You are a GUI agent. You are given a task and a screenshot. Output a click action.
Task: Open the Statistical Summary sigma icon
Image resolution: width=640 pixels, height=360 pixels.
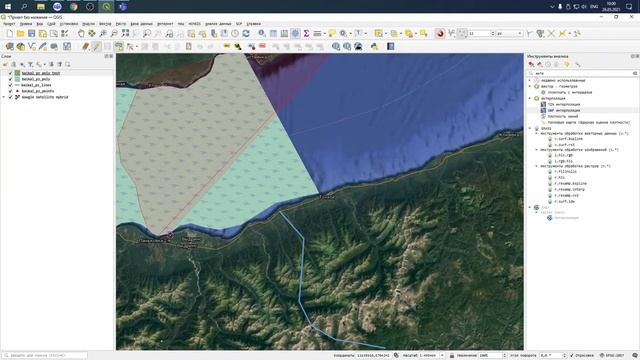point(306,33)
